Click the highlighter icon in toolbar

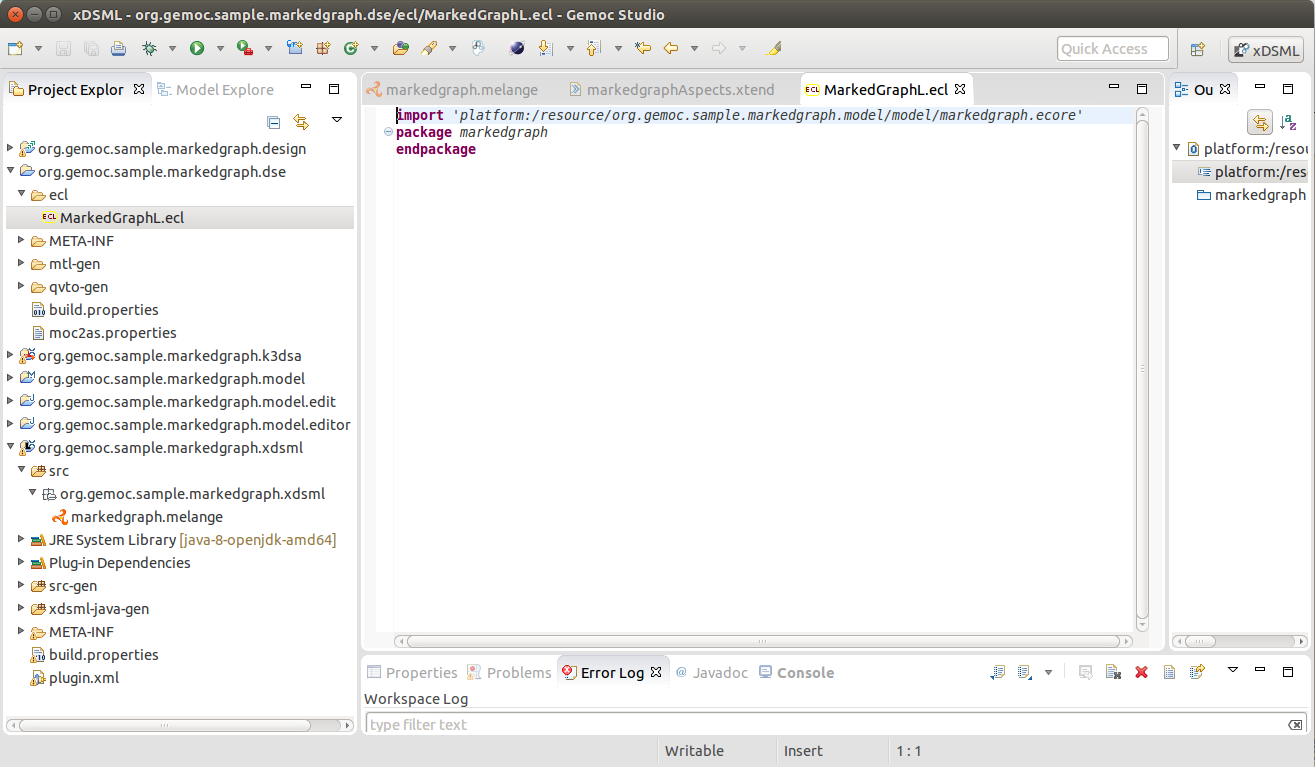coord(773,48)
